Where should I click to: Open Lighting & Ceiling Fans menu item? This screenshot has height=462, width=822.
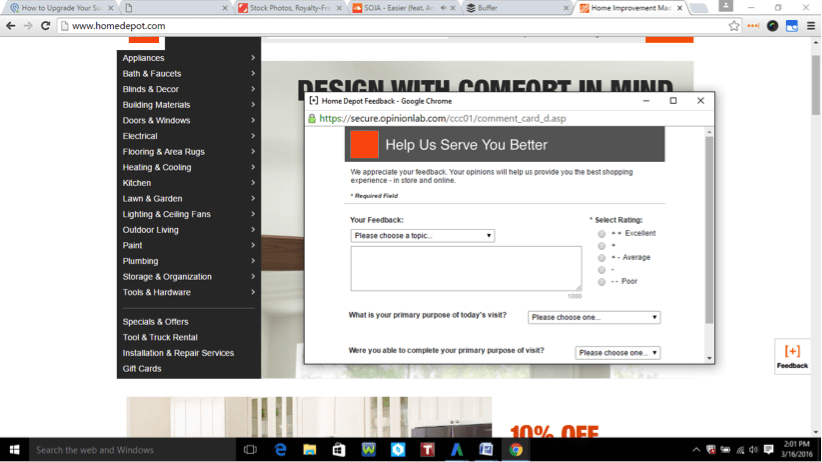coord(189,214)
